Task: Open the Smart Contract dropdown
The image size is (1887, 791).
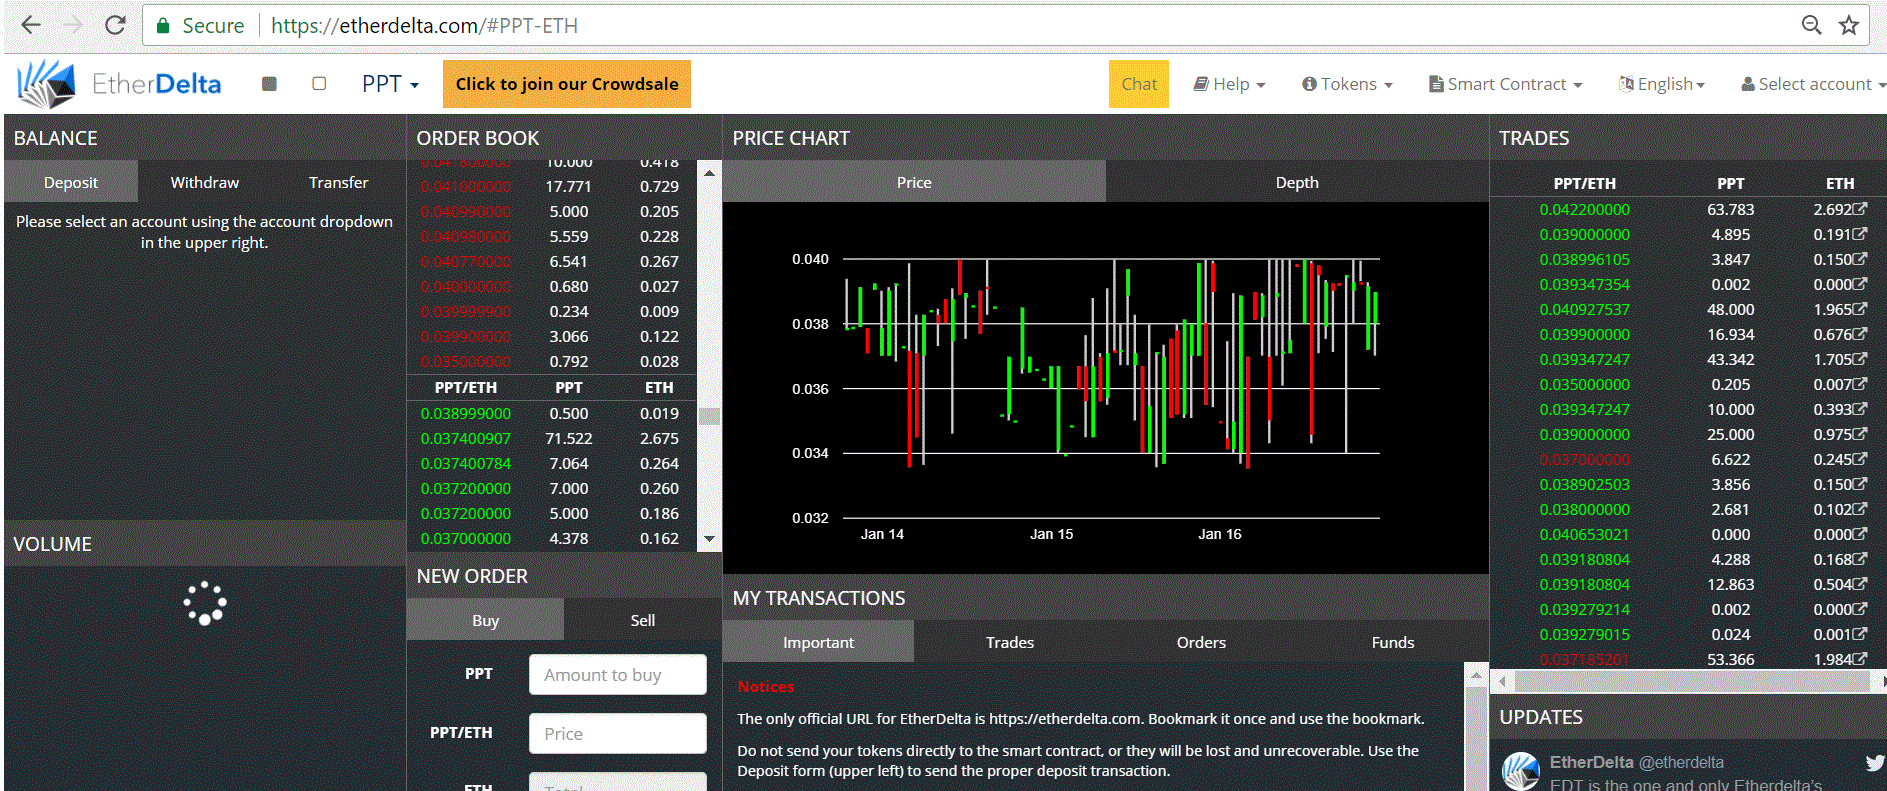Action: point(1505,84)
